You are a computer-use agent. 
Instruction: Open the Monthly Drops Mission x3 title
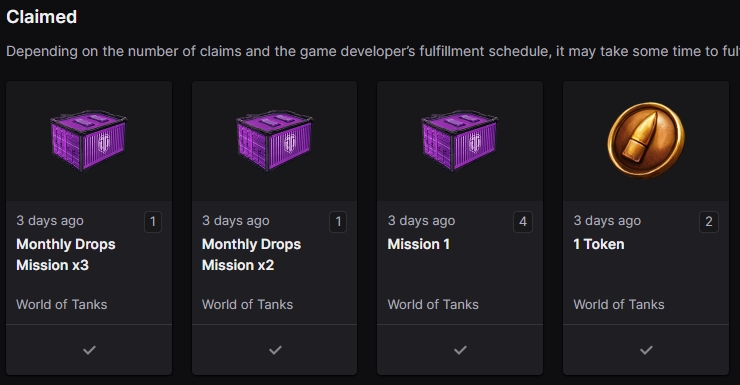click(66, 255)
